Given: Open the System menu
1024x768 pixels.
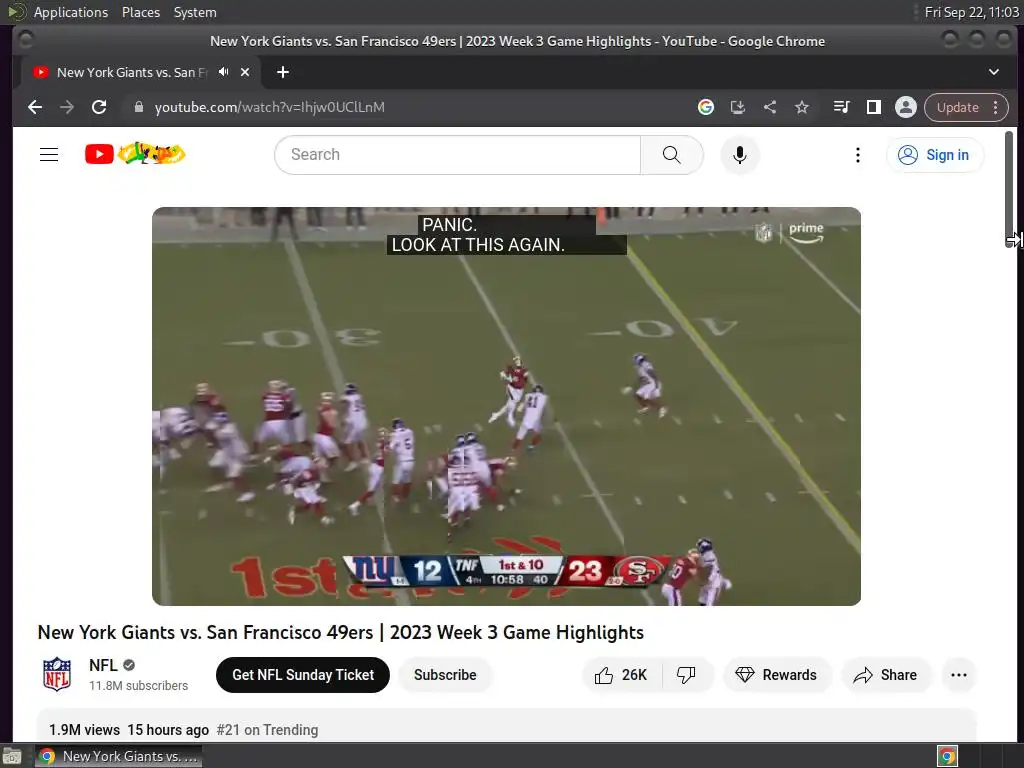Looking at the screenshot, I should (195, 12).
